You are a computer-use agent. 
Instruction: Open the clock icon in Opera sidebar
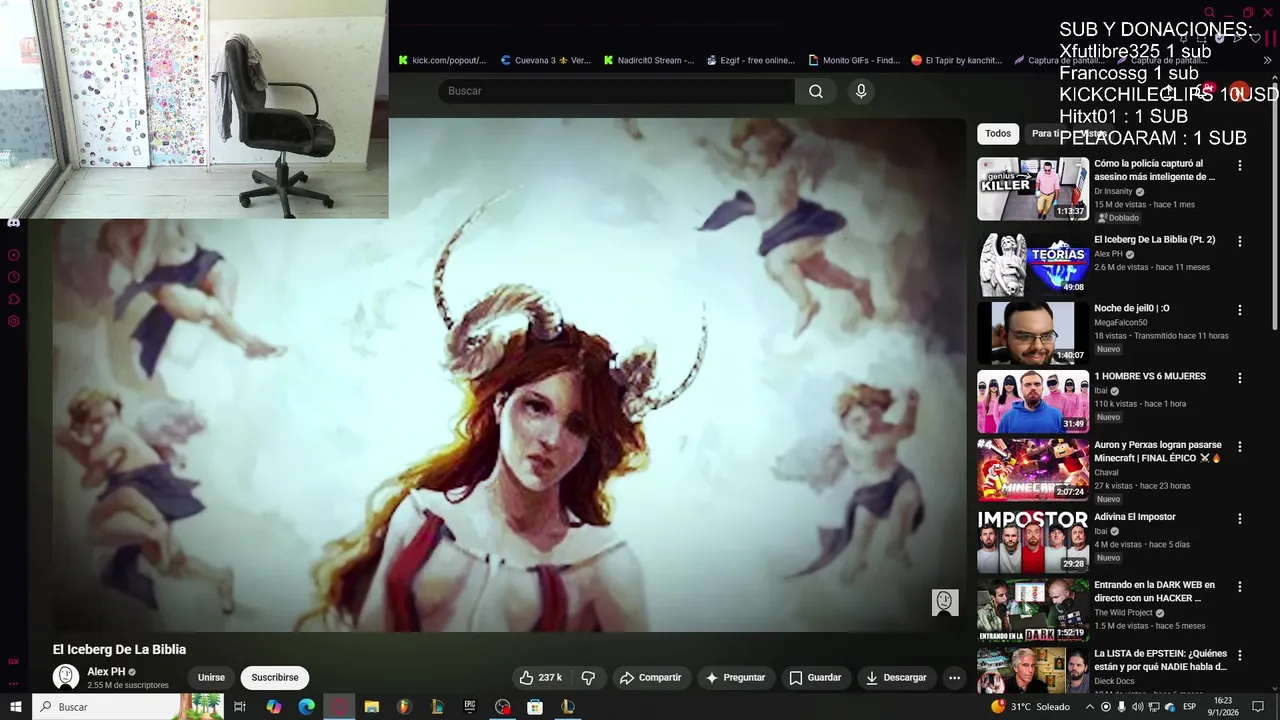13,277
